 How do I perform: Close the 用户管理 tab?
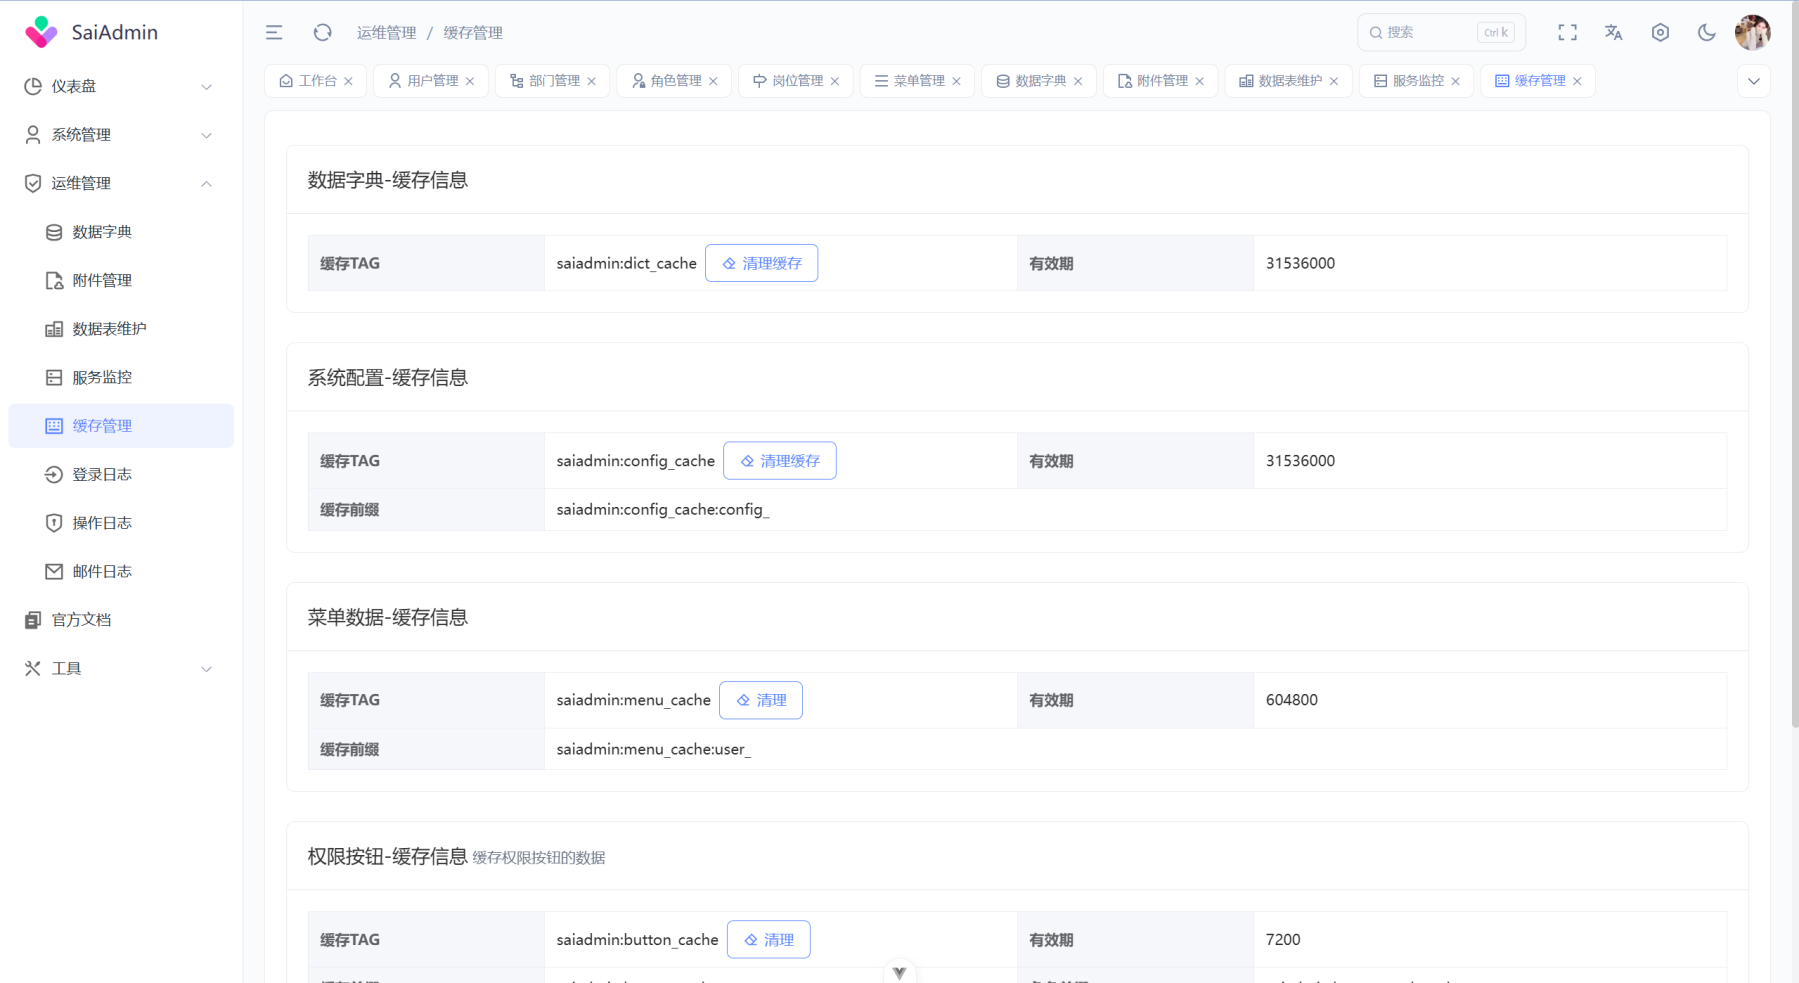[470, 82]
